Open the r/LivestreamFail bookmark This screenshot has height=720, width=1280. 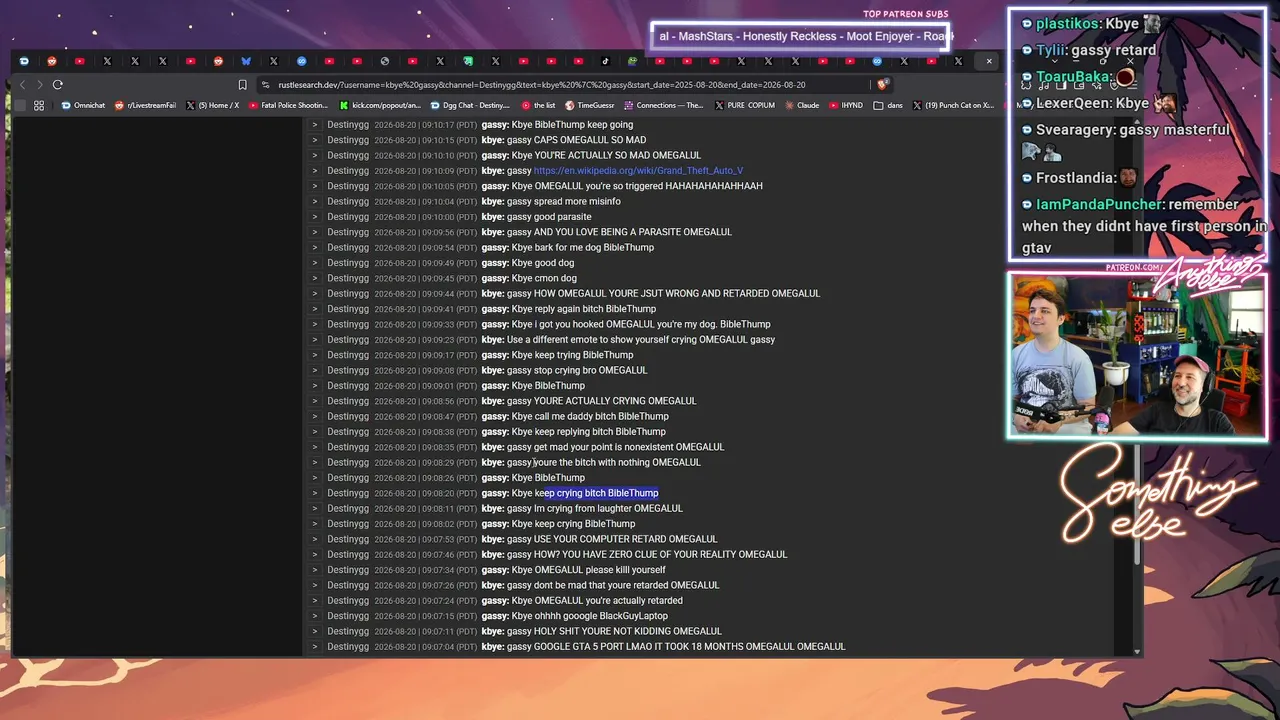[146, 105]
